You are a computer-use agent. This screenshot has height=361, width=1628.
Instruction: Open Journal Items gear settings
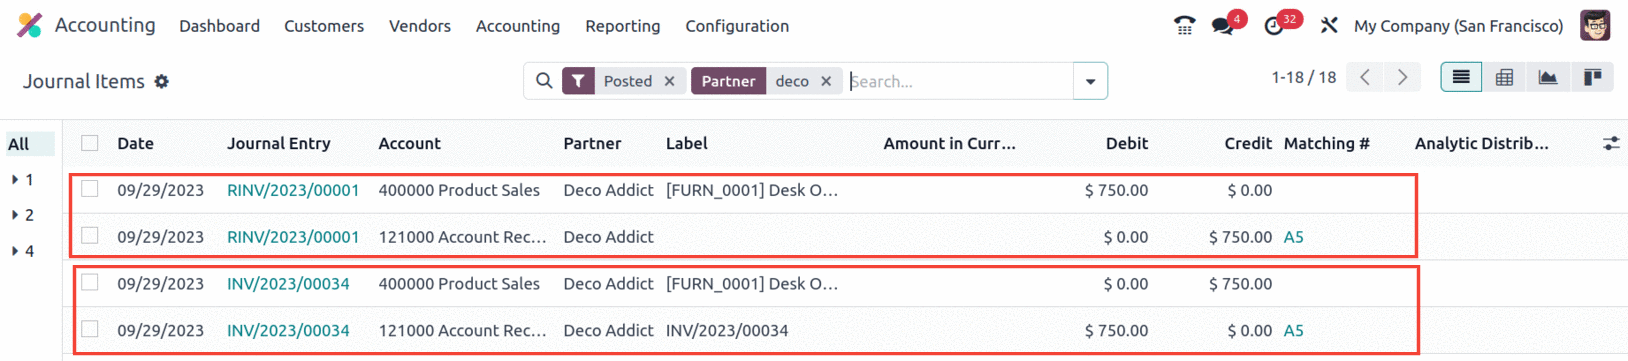[x=162, y=82]
